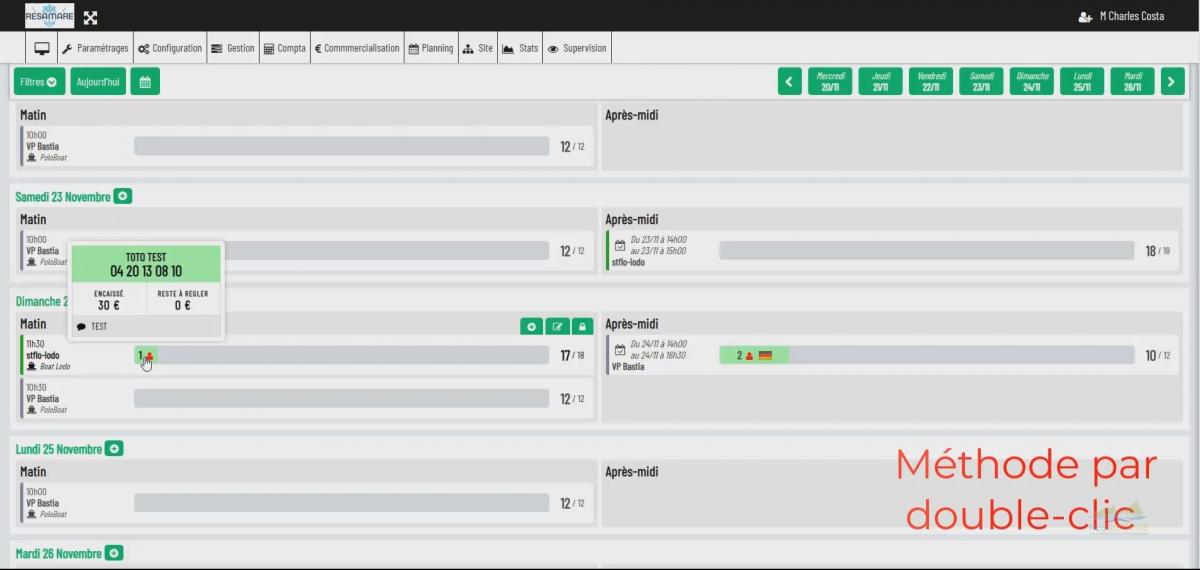The height and width of the screenshot is (570, 1200).
Task: Select Dimanche 24/11 day button
Action: [x=1032, y=82]
